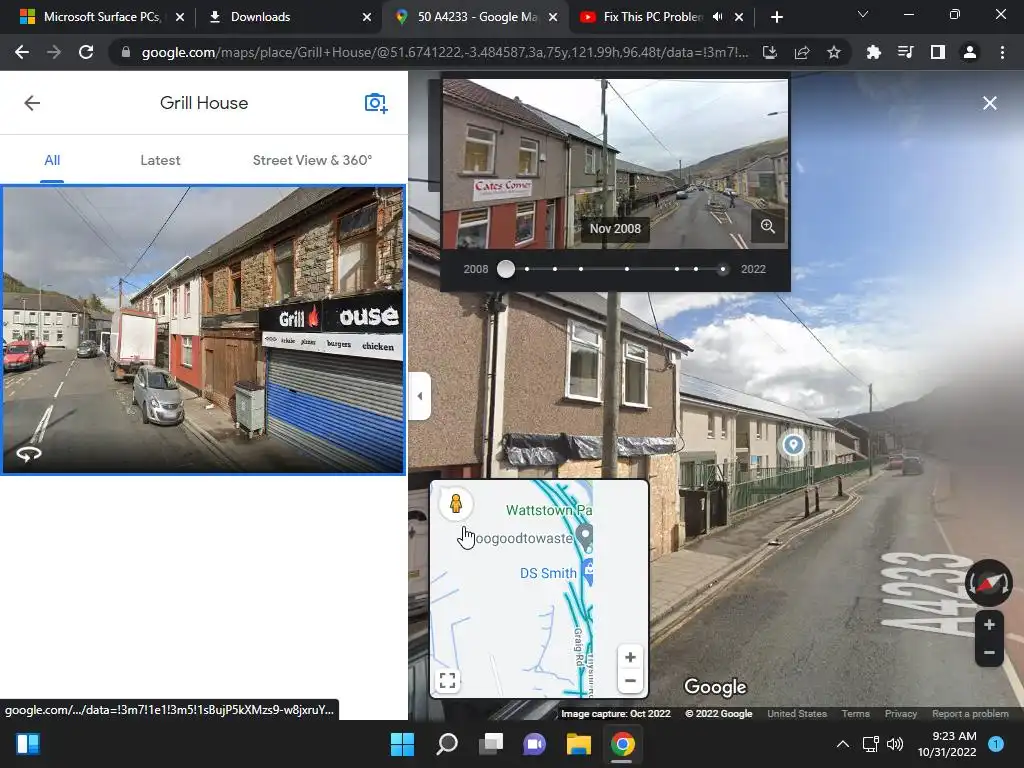1024x768 pixels.
Task: Zoom out on the mini map
Action: tap(630, 681)
